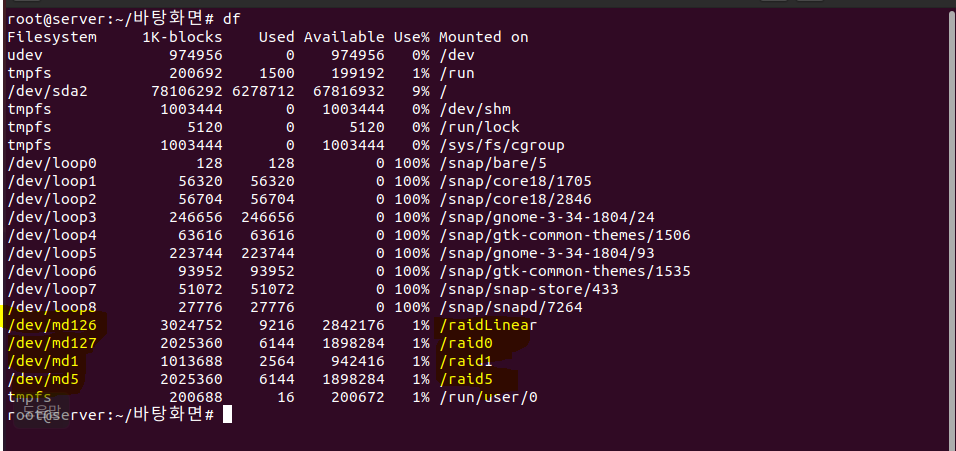This screenshot has width=956, height=451.
Task: Click the '/snap/snap-store/433' mount path
Action: click(529, 289)
